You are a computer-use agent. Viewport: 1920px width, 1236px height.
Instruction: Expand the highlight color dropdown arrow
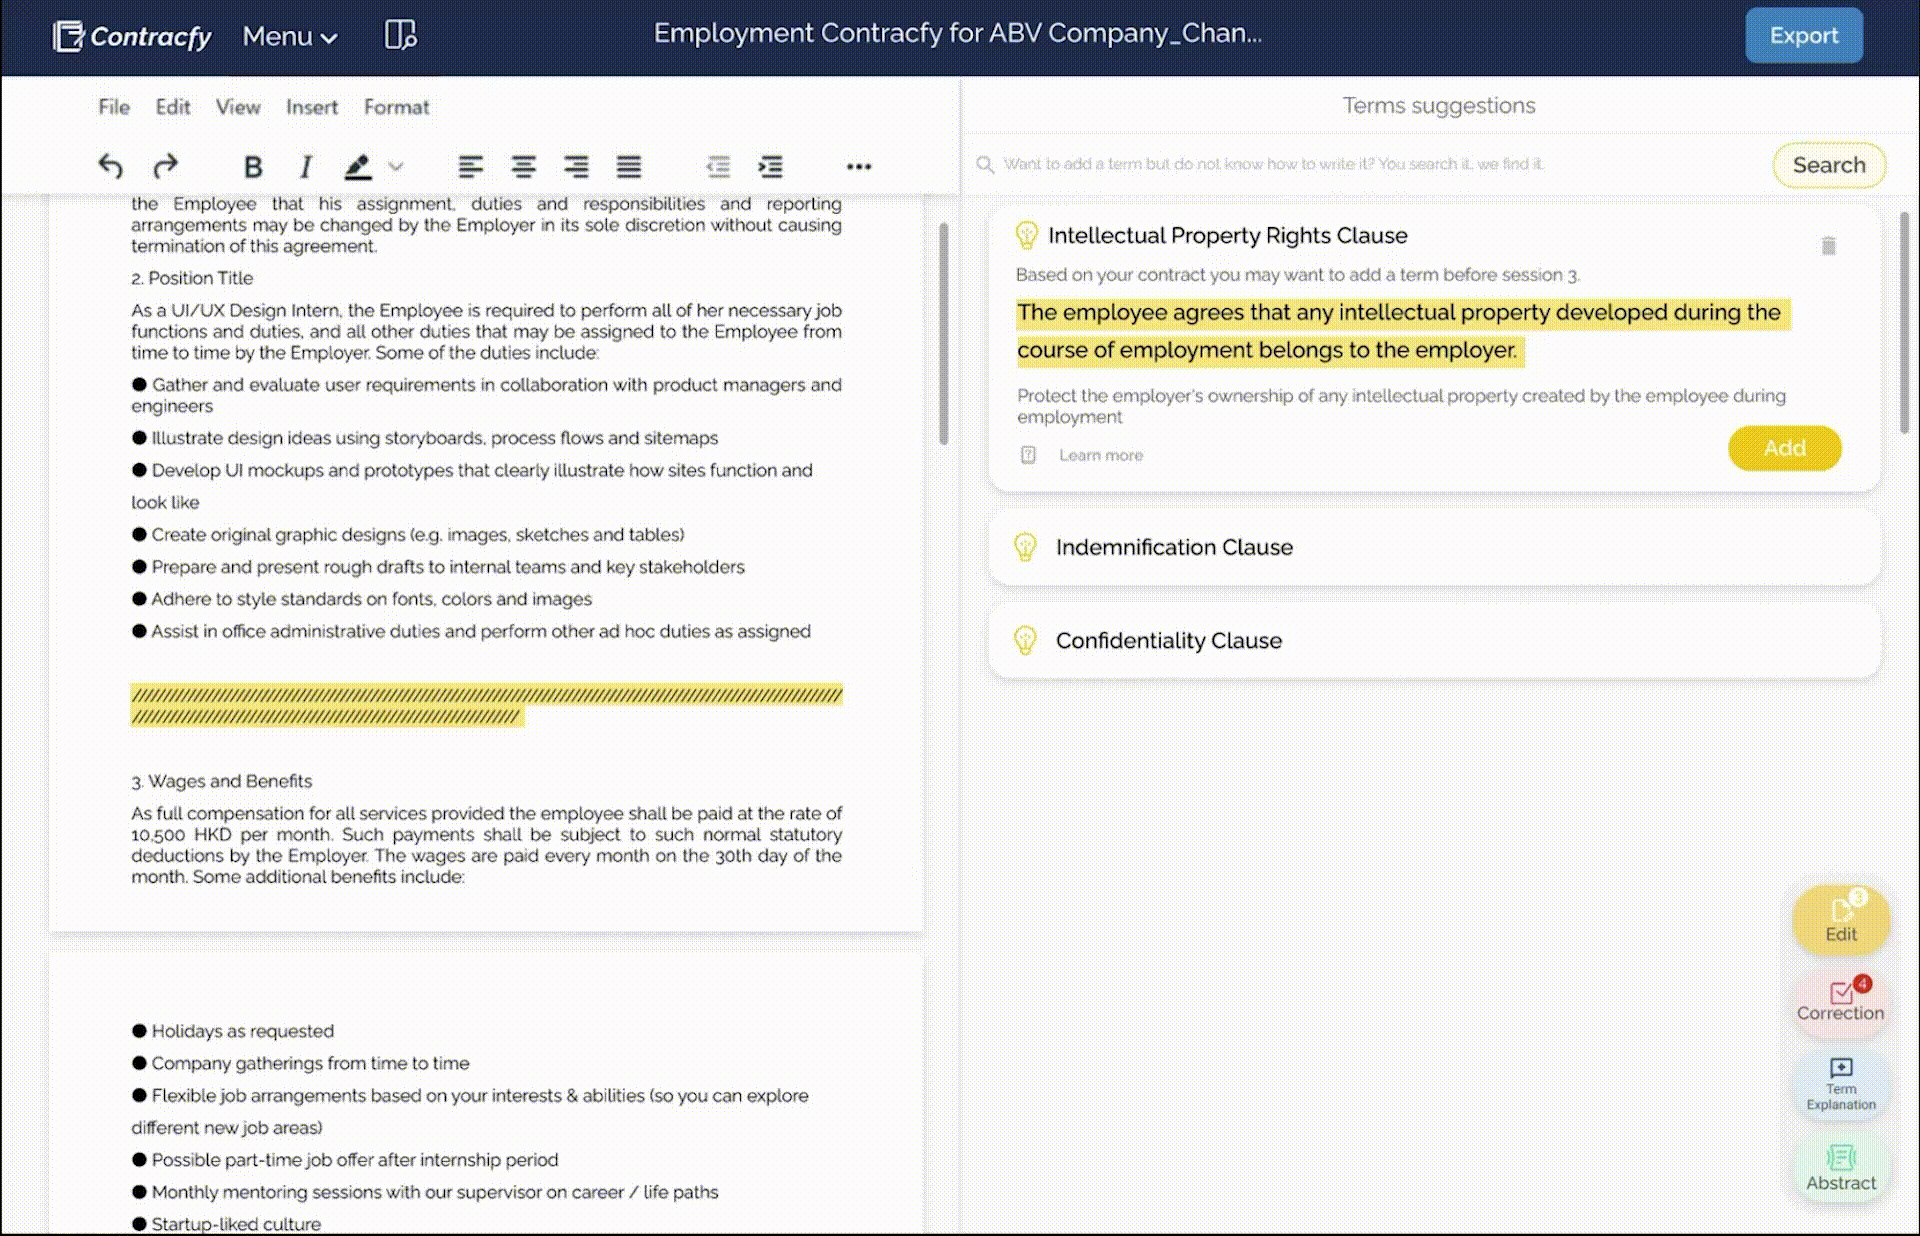coord(396,167)
